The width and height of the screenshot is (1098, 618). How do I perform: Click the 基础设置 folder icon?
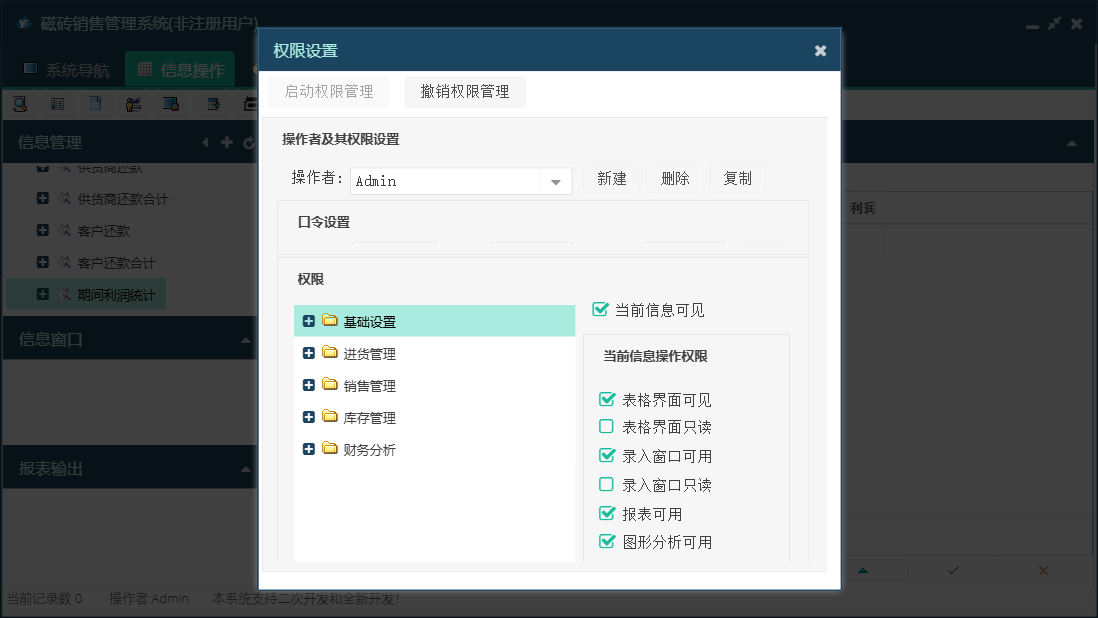(x=330, y=321)
